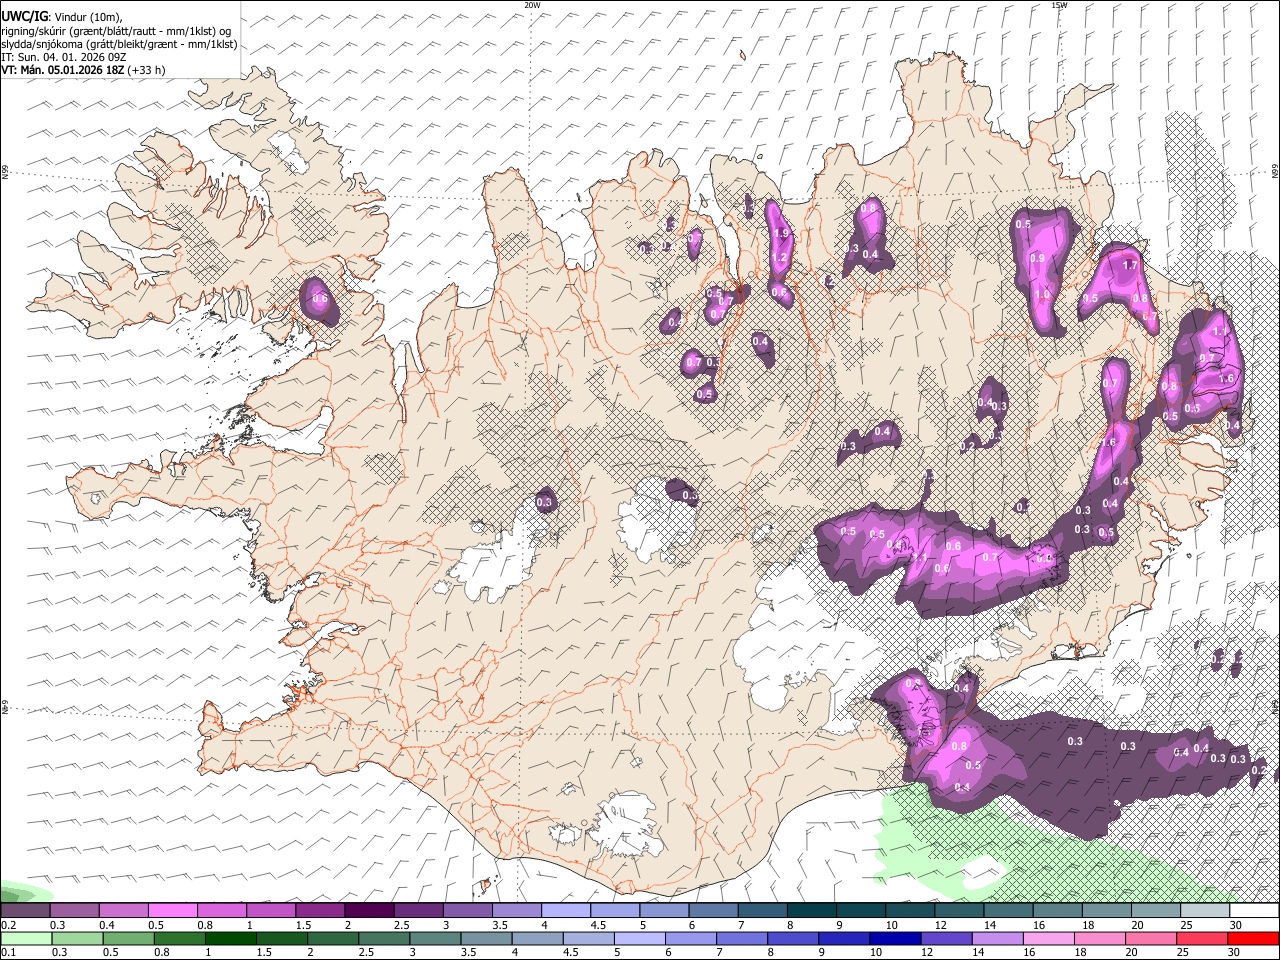The height and width of the screenshot is (960, 1280).
Task: Click the 'slydda/snjókoma' legend description line
Action: click(119, 43)
